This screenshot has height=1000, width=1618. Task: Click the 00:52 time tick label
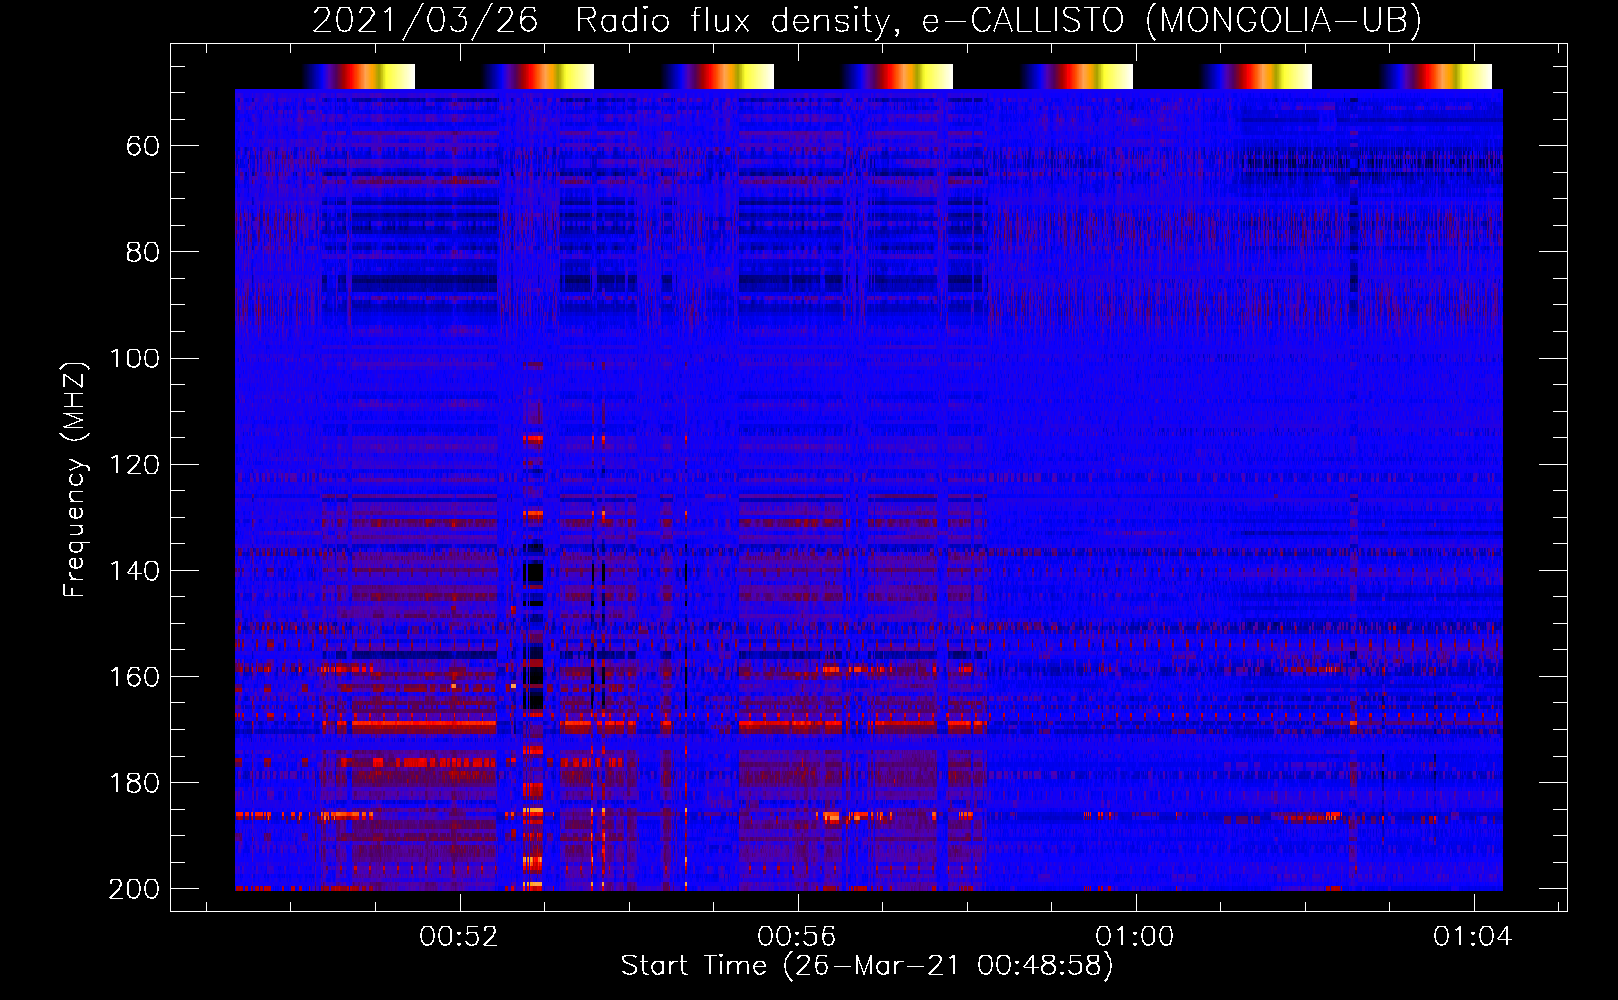[x=459, y=937]
